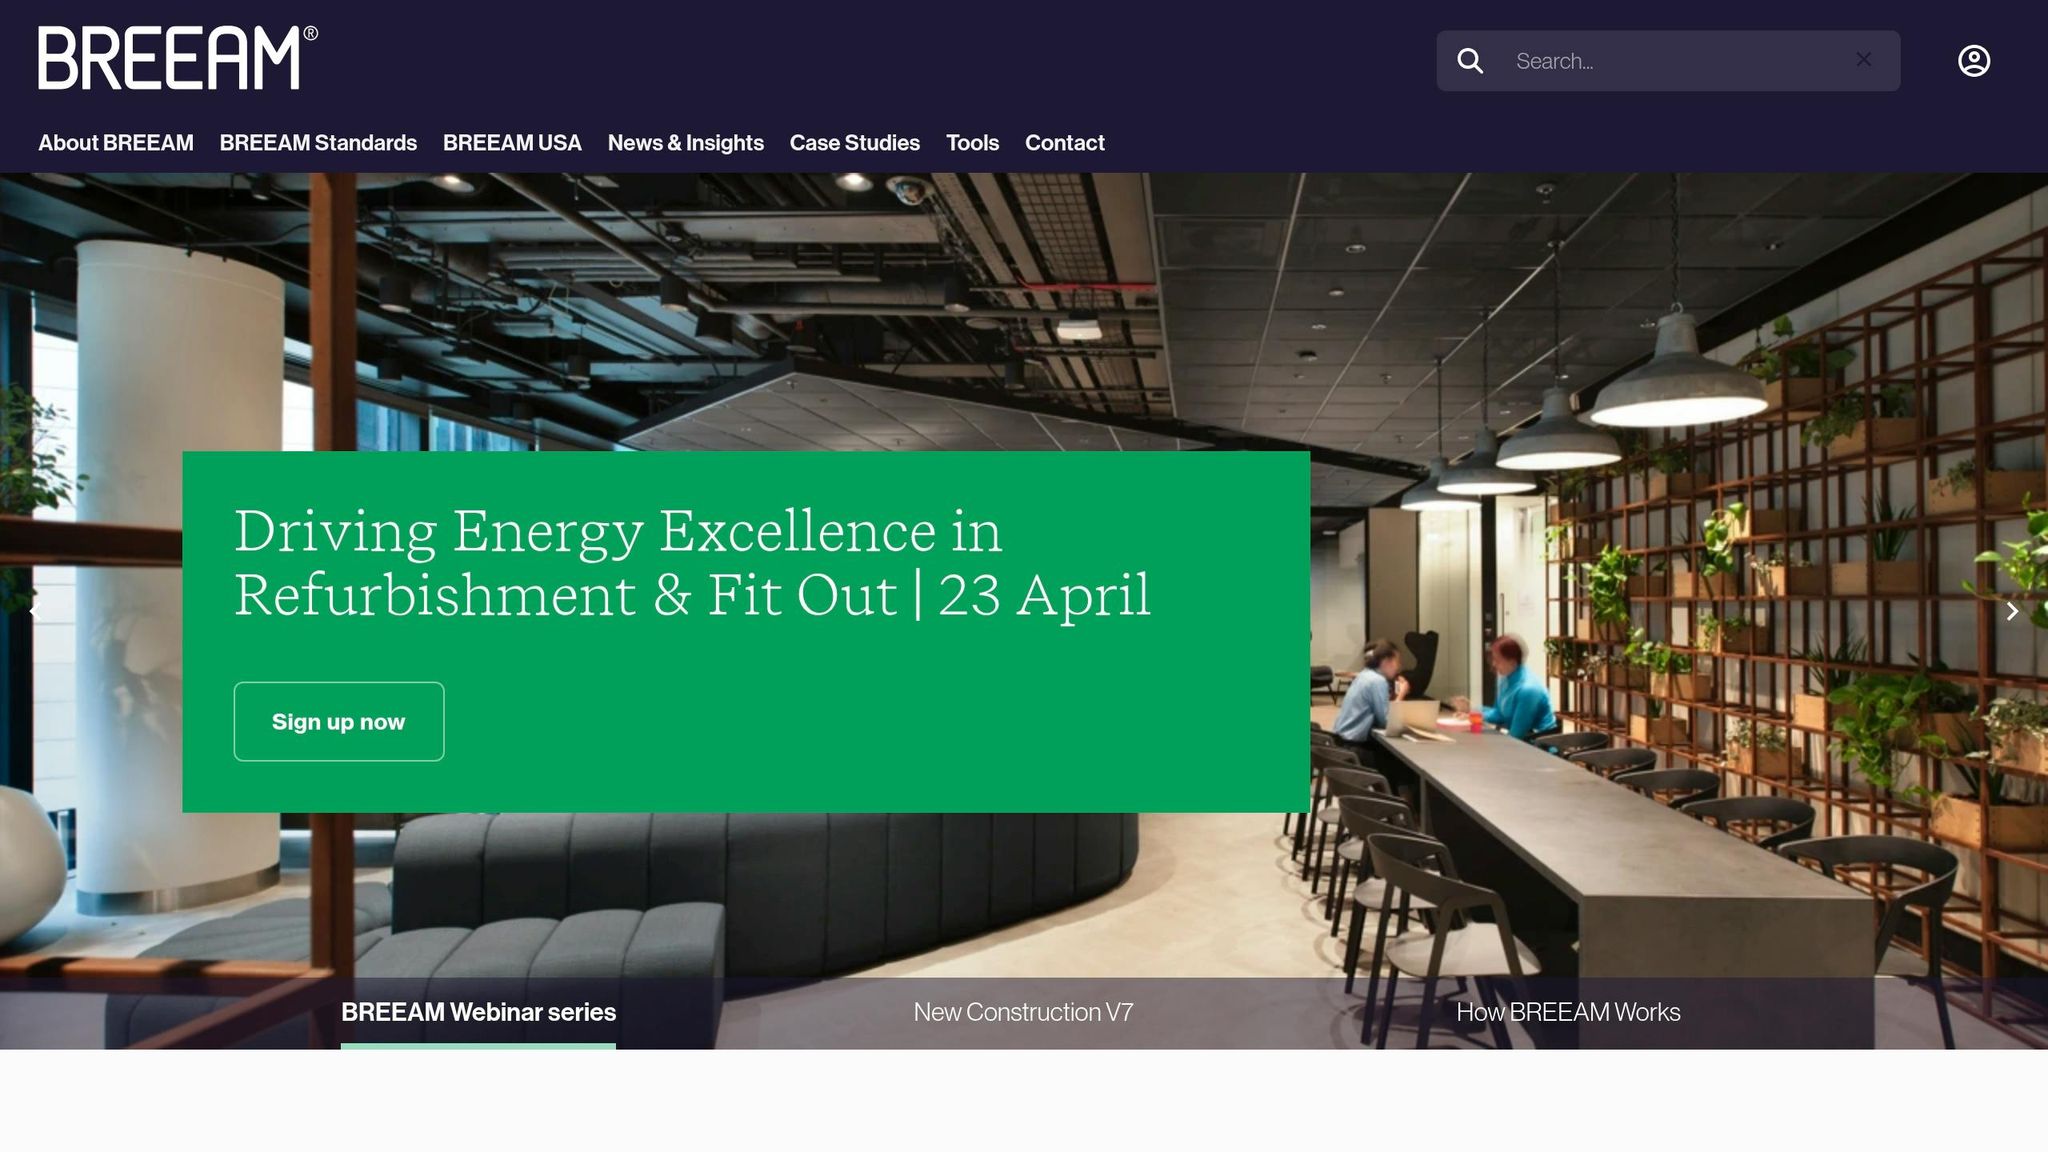Click the BREEAM logo

(x=177, y=58)
